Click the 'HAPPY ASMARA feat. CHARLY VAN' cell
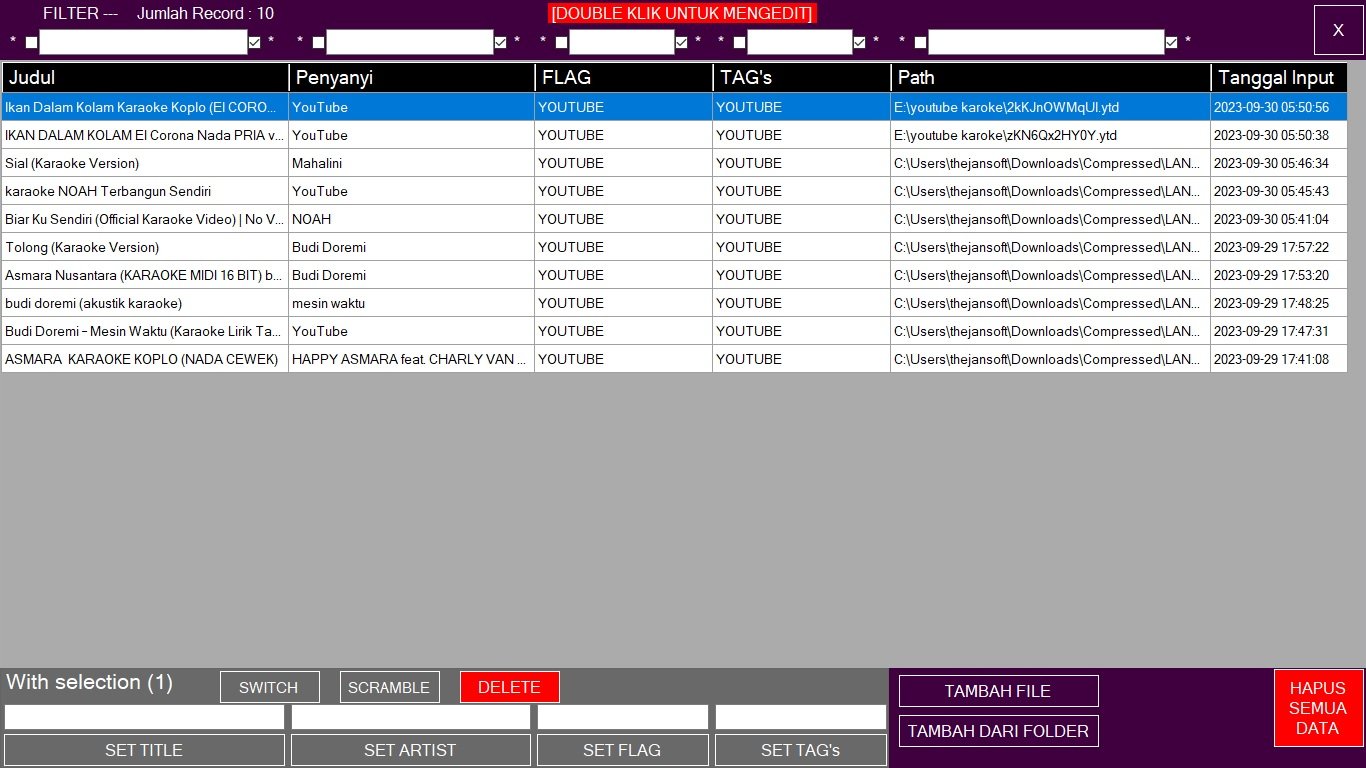Screen dimensions: 1366x768 tap(412, 359)
